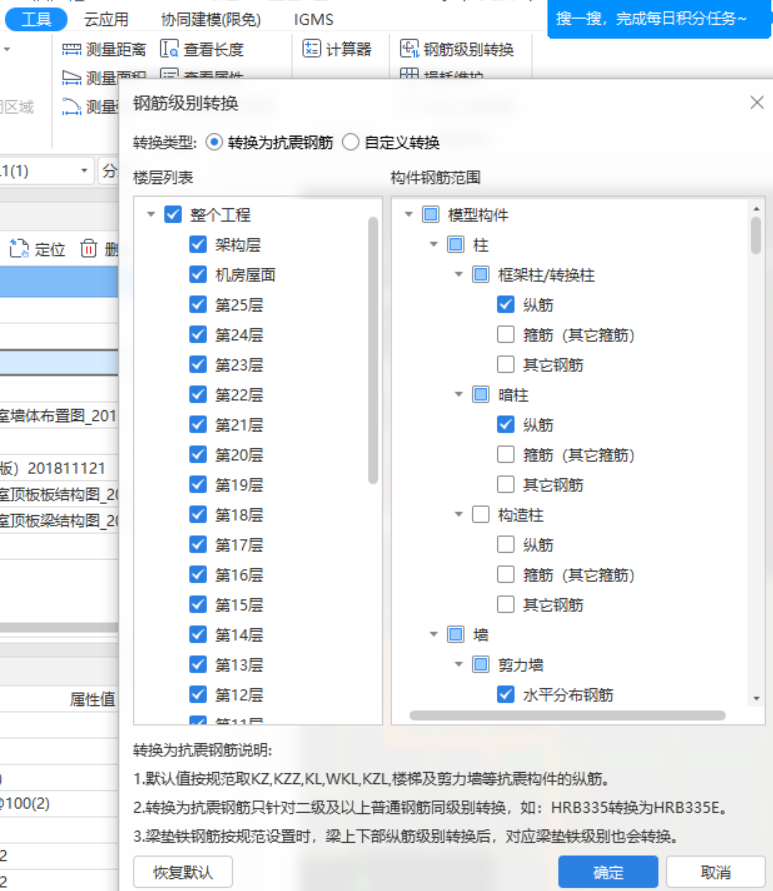773x891 pixels.
Task: Click the 构件钢筋范围 vertical scrollbar thumb
Action: pos(755,235)
